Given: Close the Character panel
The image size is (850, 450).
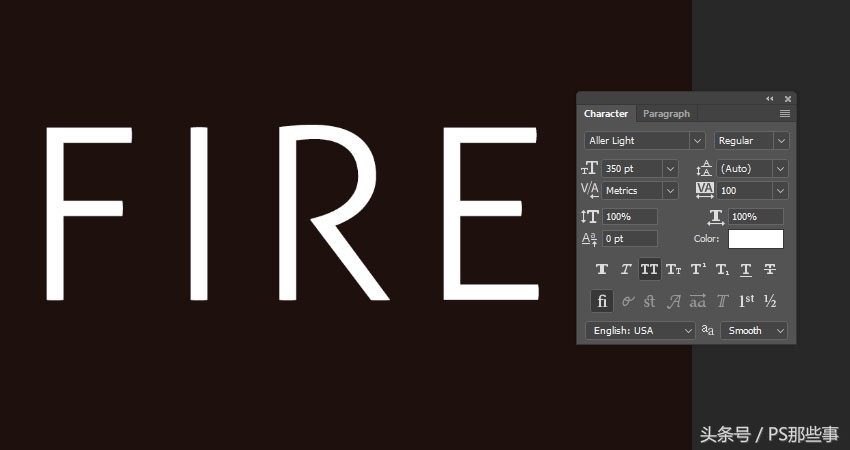Looking at the screenshot, I should coord(788,99).
